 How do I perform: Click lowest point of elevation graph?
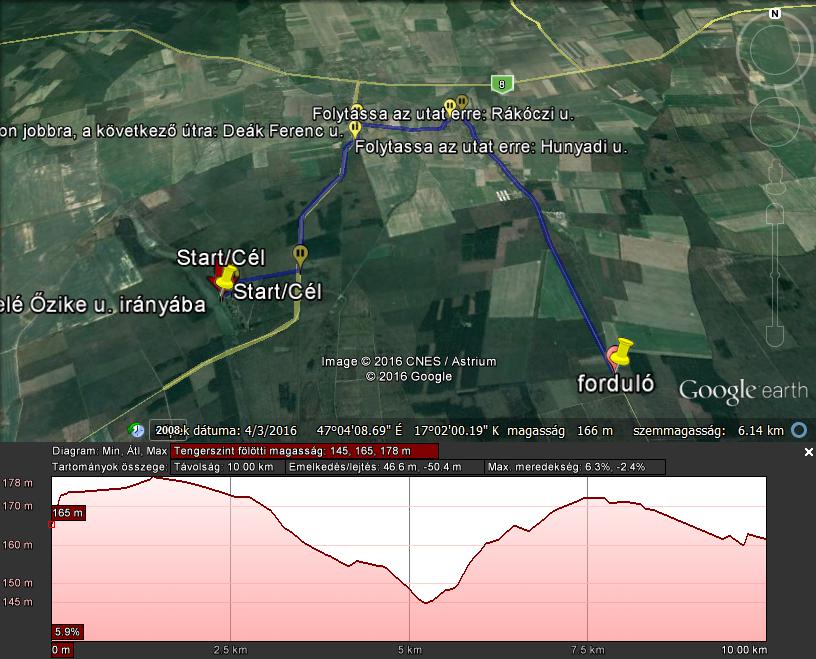[427, 602]
